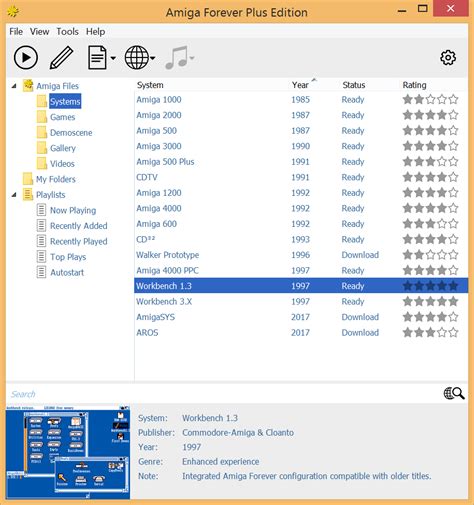
Task: Click the My Folders folder icon
Action: 28,179
